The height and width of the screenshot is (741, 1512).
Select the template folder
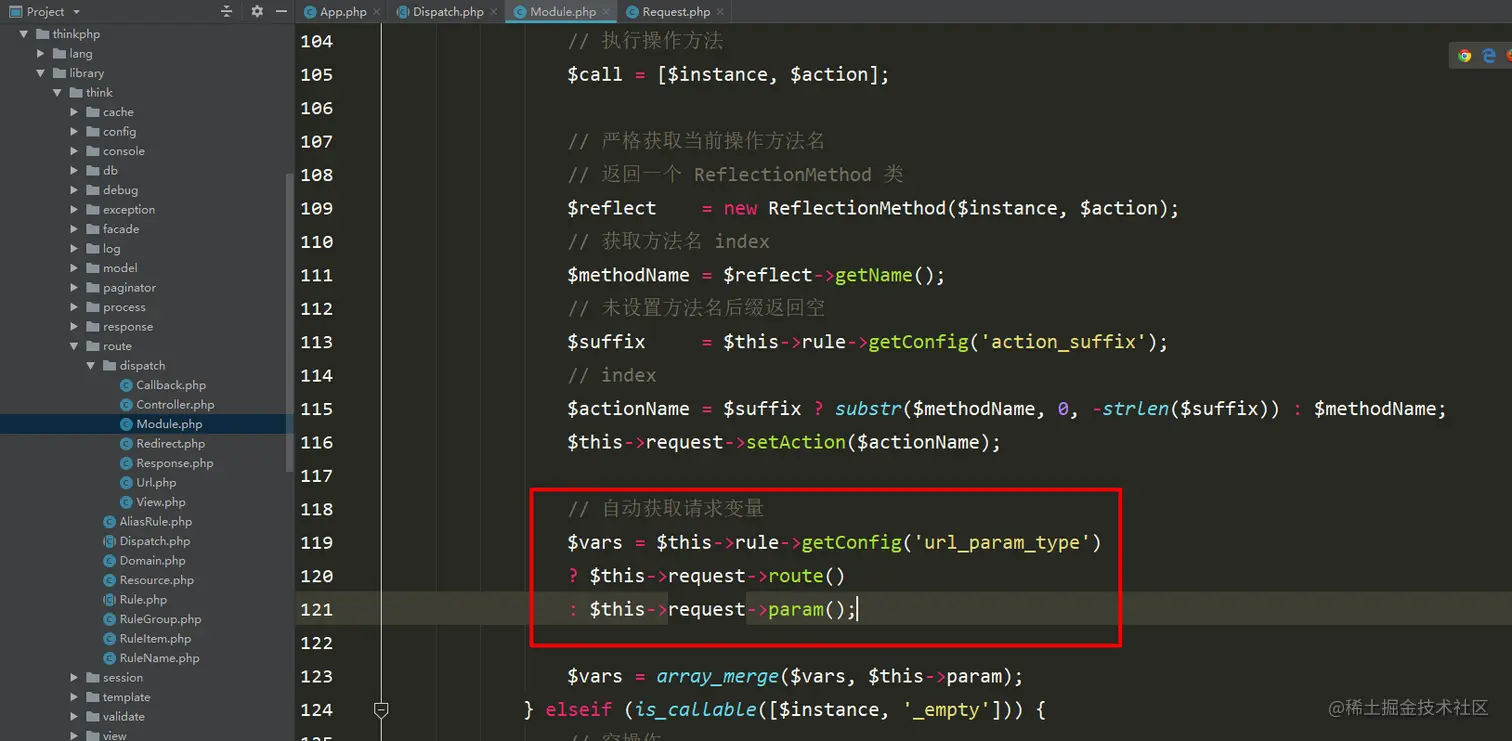coord(126,697)
